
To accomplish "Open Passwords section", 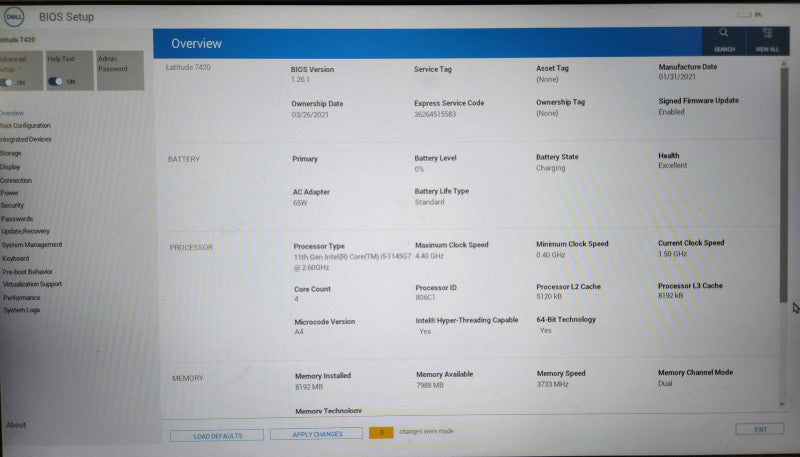I will [x=17, y=219].
